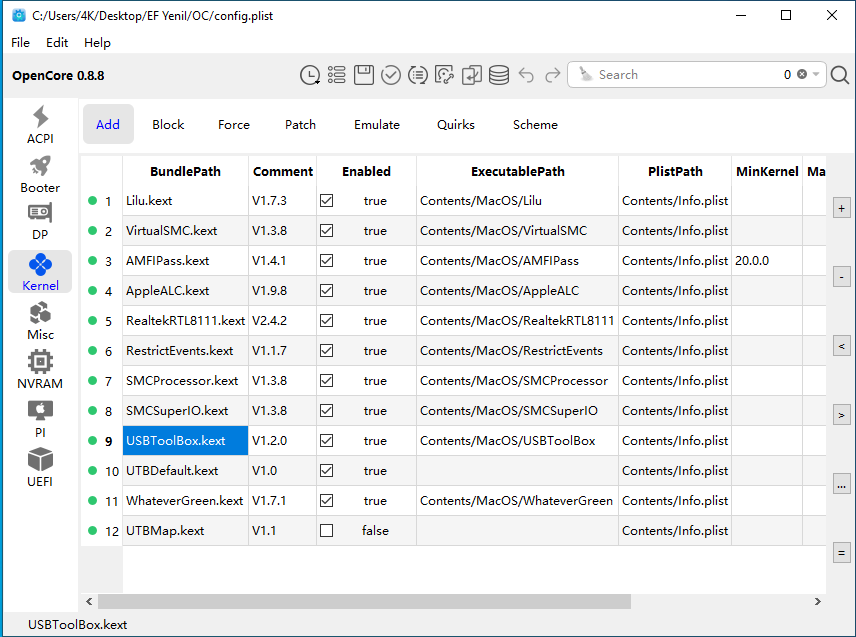Switch to the Patch tab
Image resolution: width=856 pixels, height=637 pixels.
click(300, 124)
